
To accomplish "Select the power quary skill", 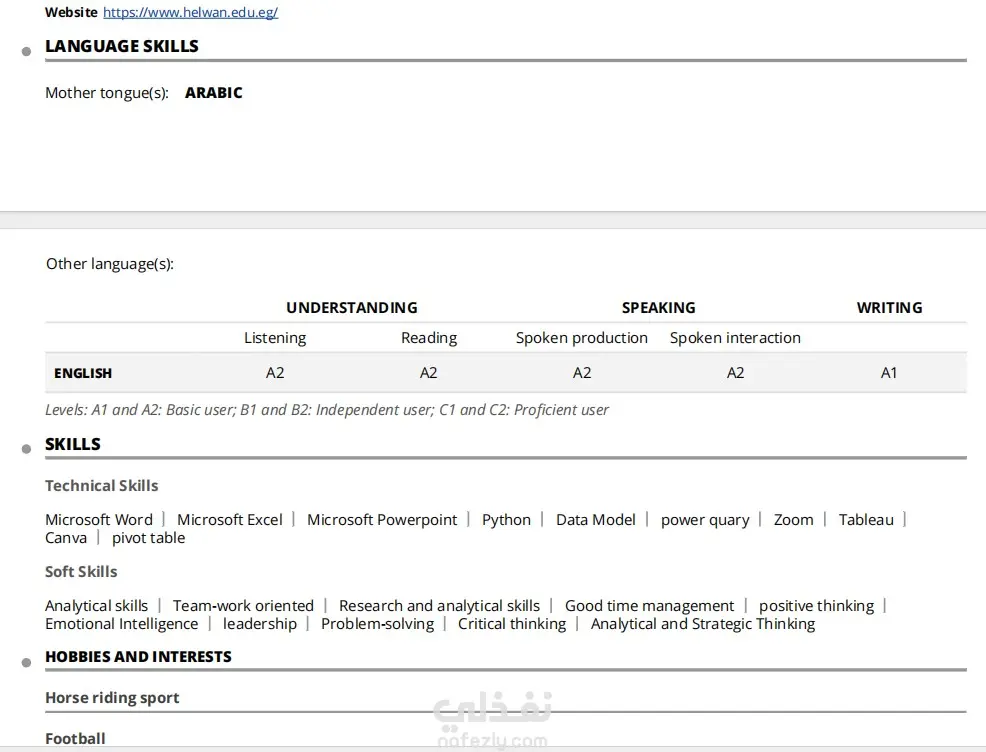I will pyautogui.click(x=705, y=521).
